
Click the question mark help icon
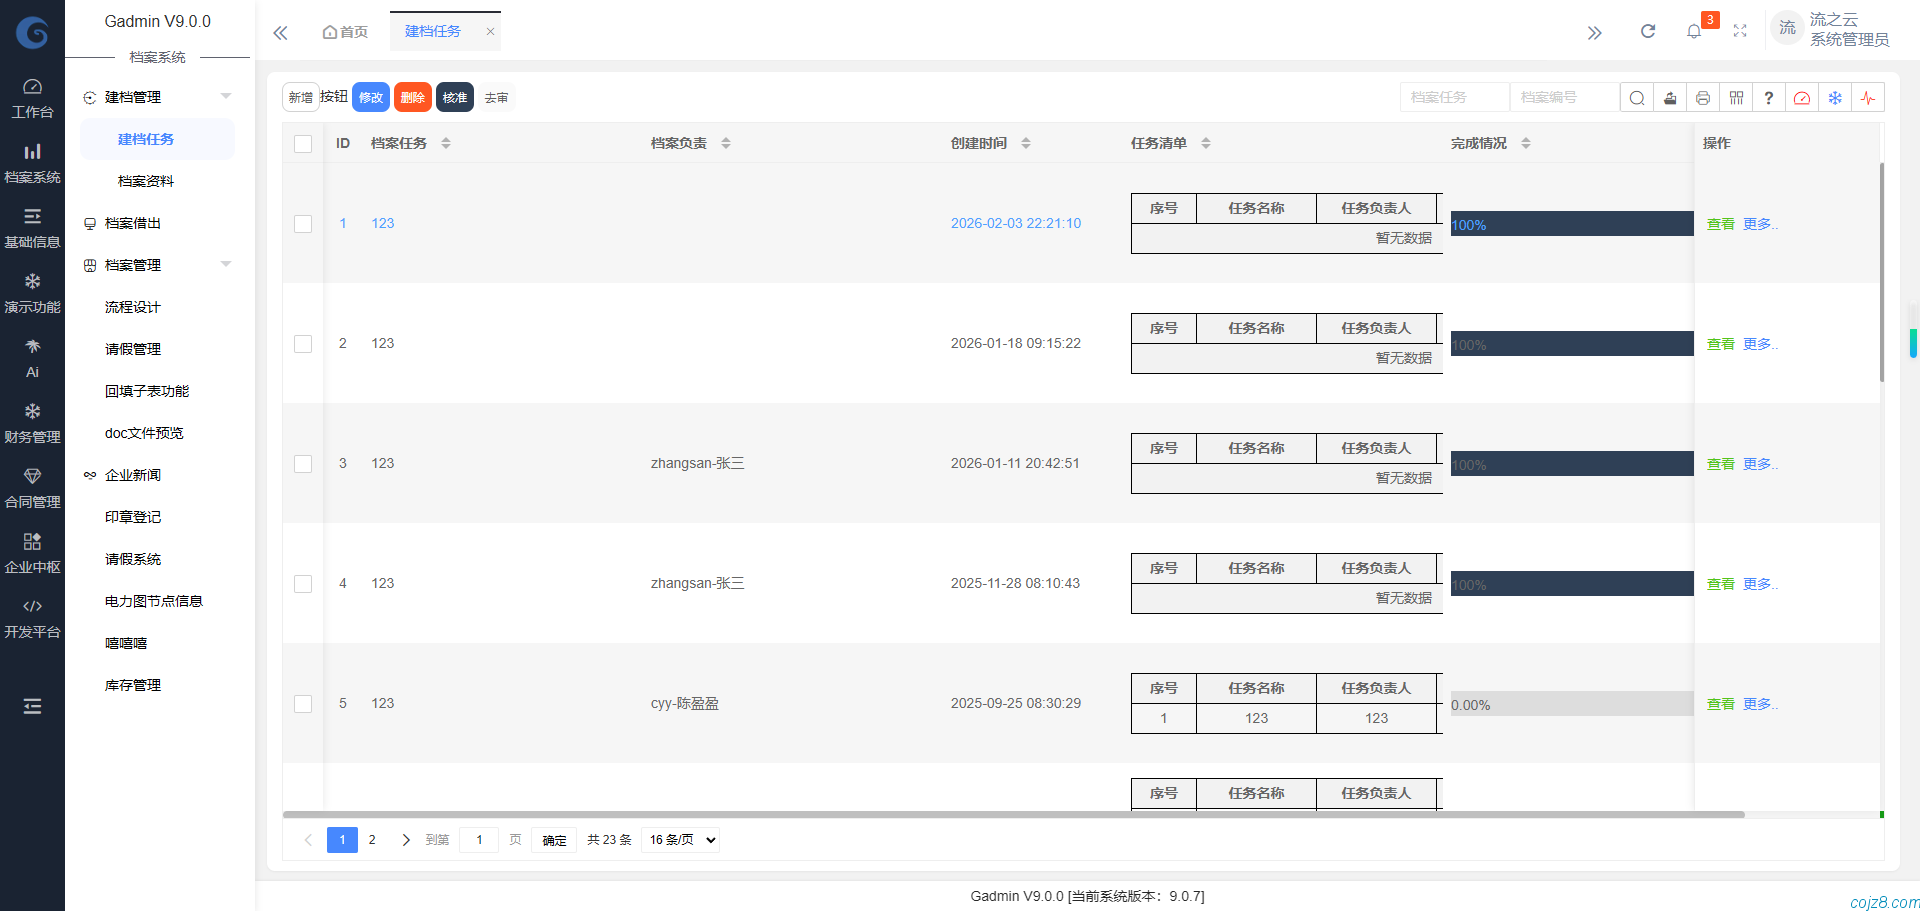pyautogui.click(x=1769, y=98)
